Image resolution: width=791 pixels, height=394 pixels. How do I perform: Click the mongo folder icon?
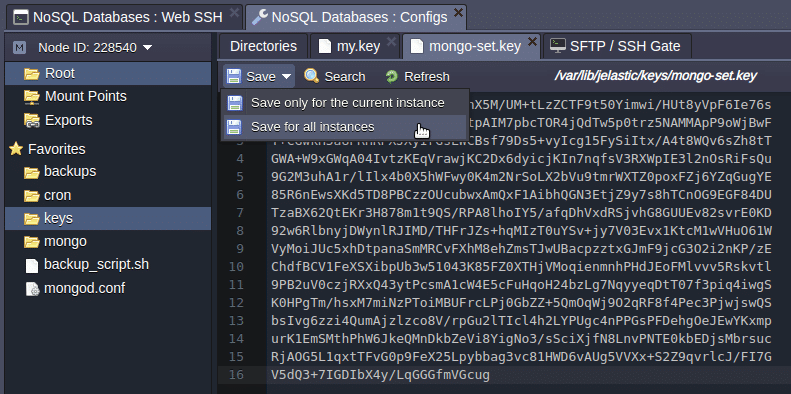click(x=32, y=242)
